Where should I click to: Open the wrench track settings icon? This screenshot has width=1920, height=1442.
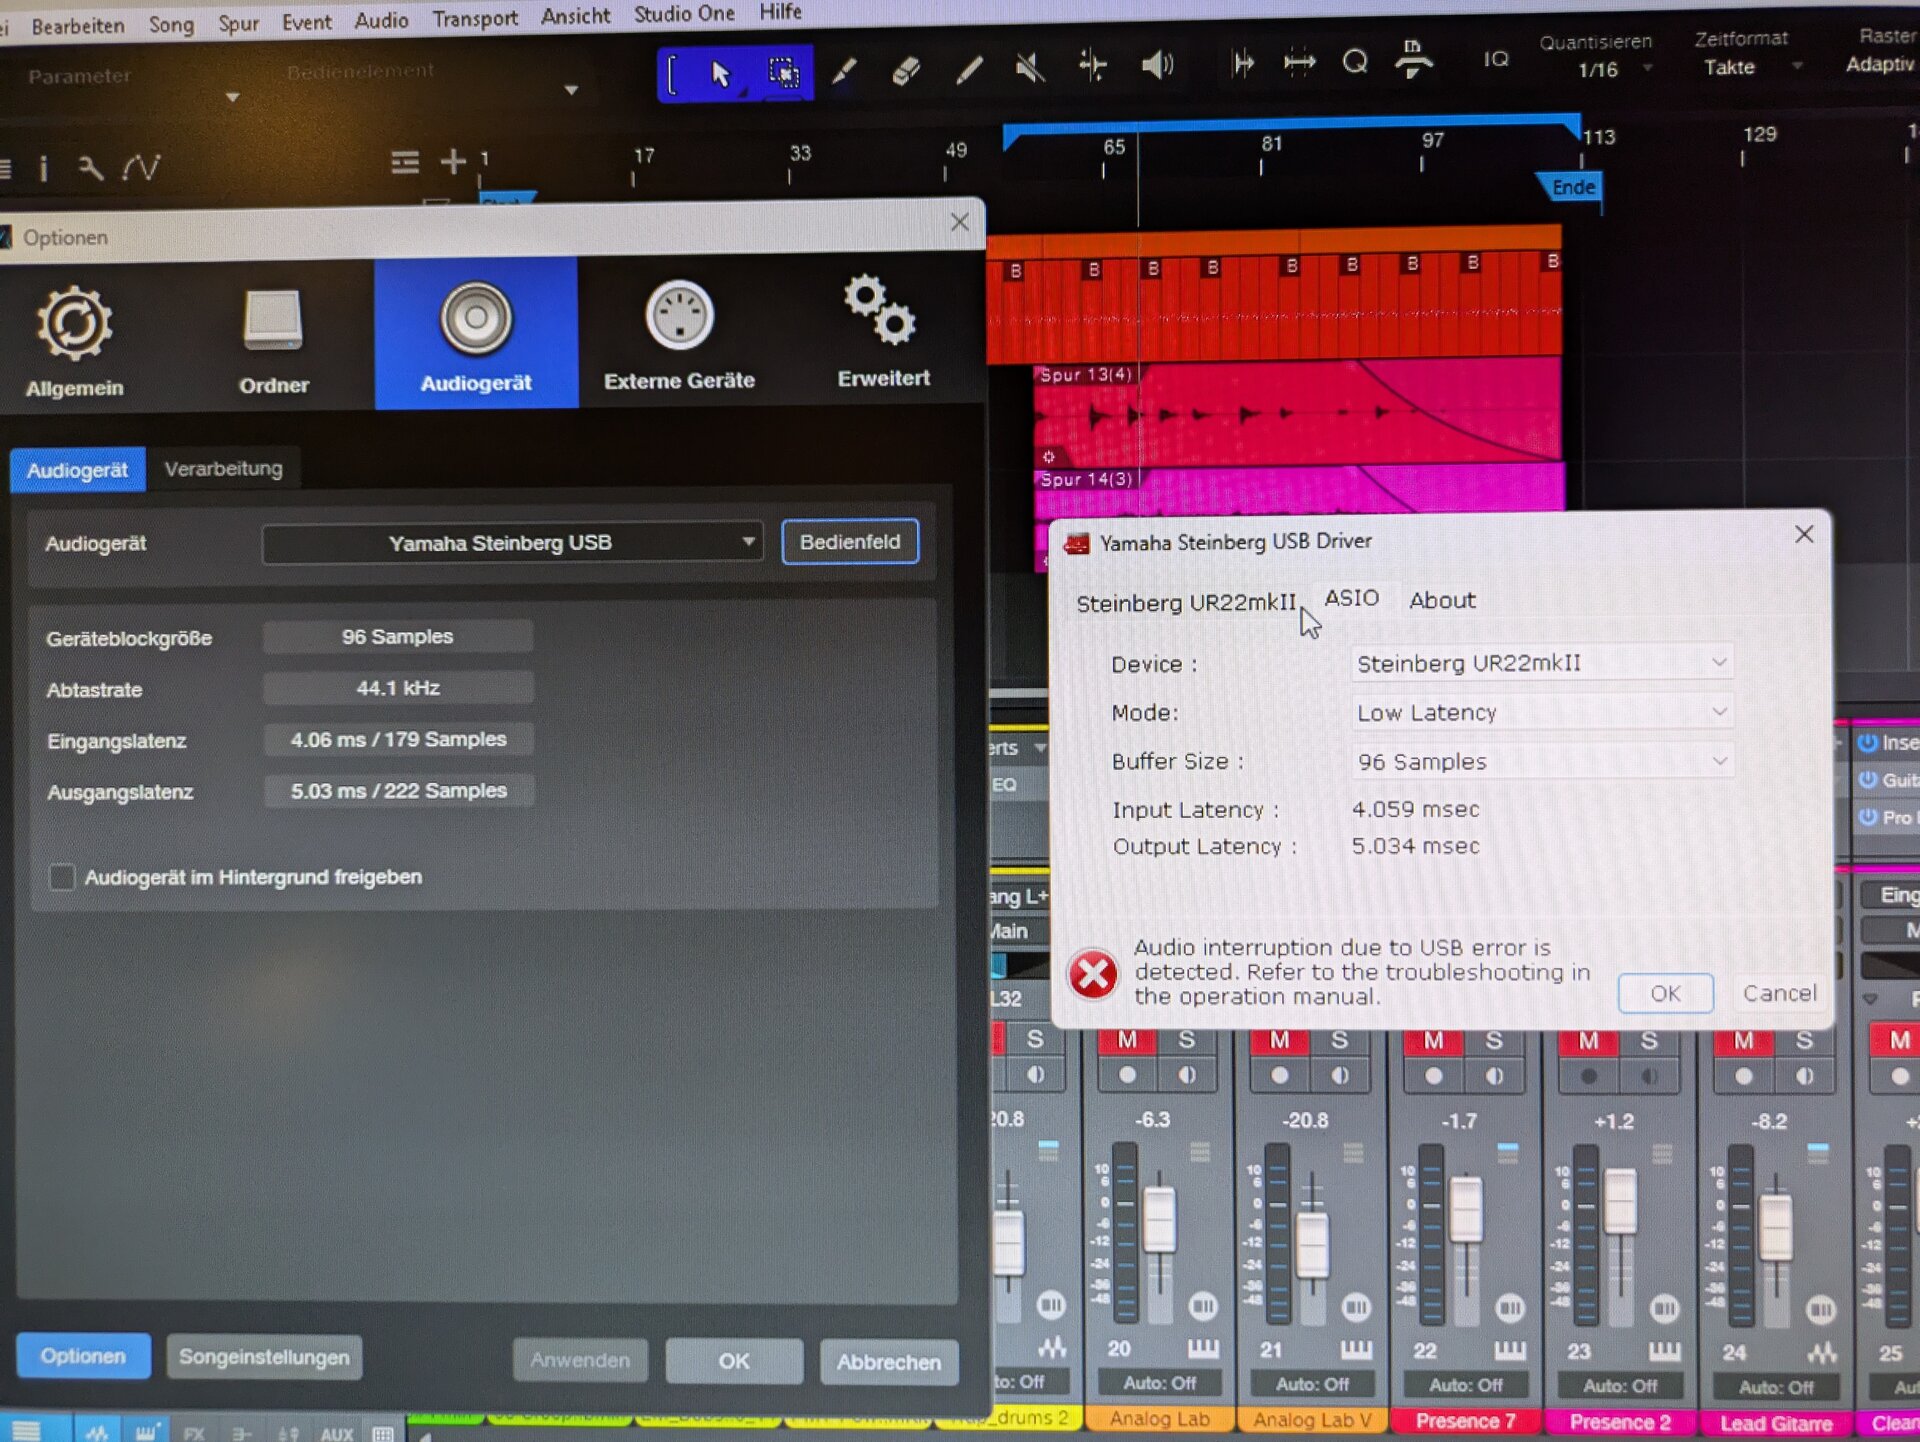click(90, 167)
